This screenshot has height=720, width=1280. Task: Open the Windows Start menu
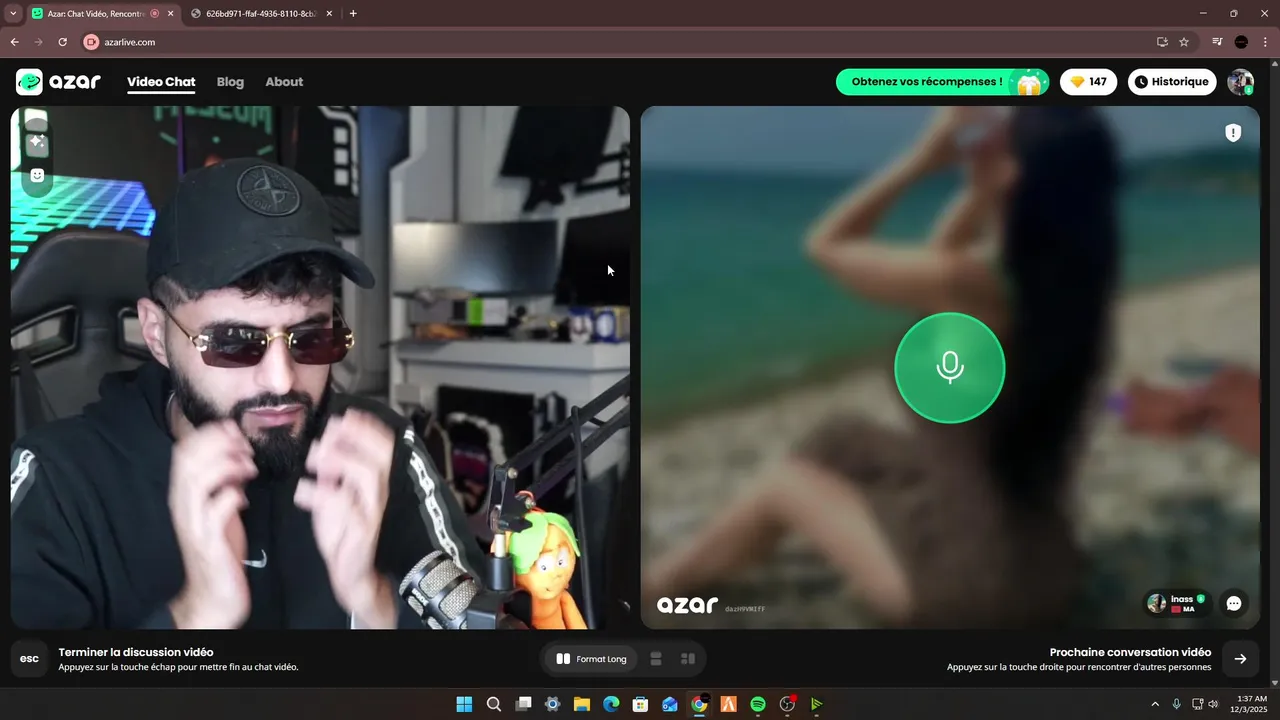pos(464,704)
